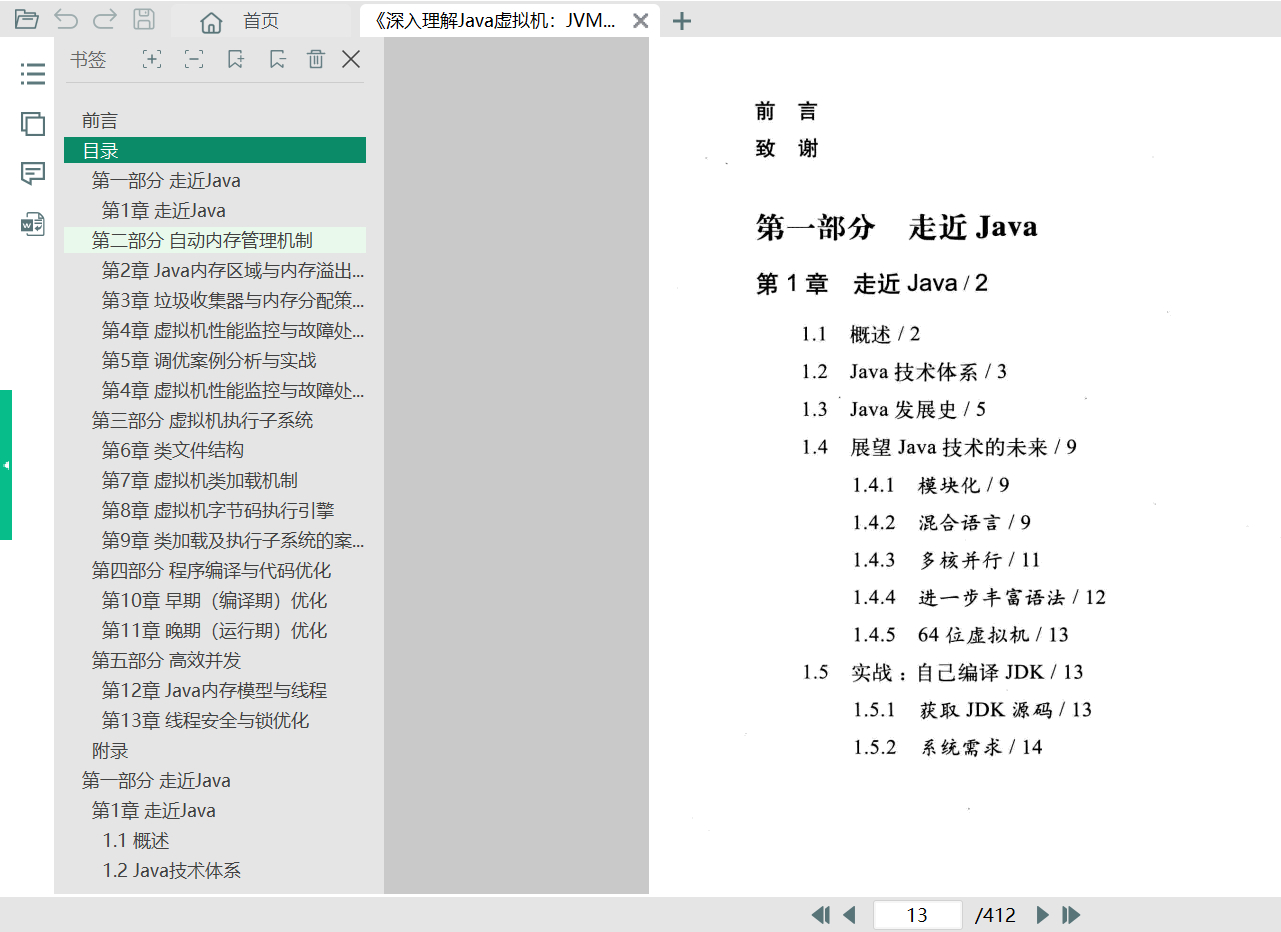Image resolution: width=1281 pixels, height=932 pixels.
Task: Select the 第五部分 高效并发 bookmark
Action: pyautogui.click(x=166, y=661)
